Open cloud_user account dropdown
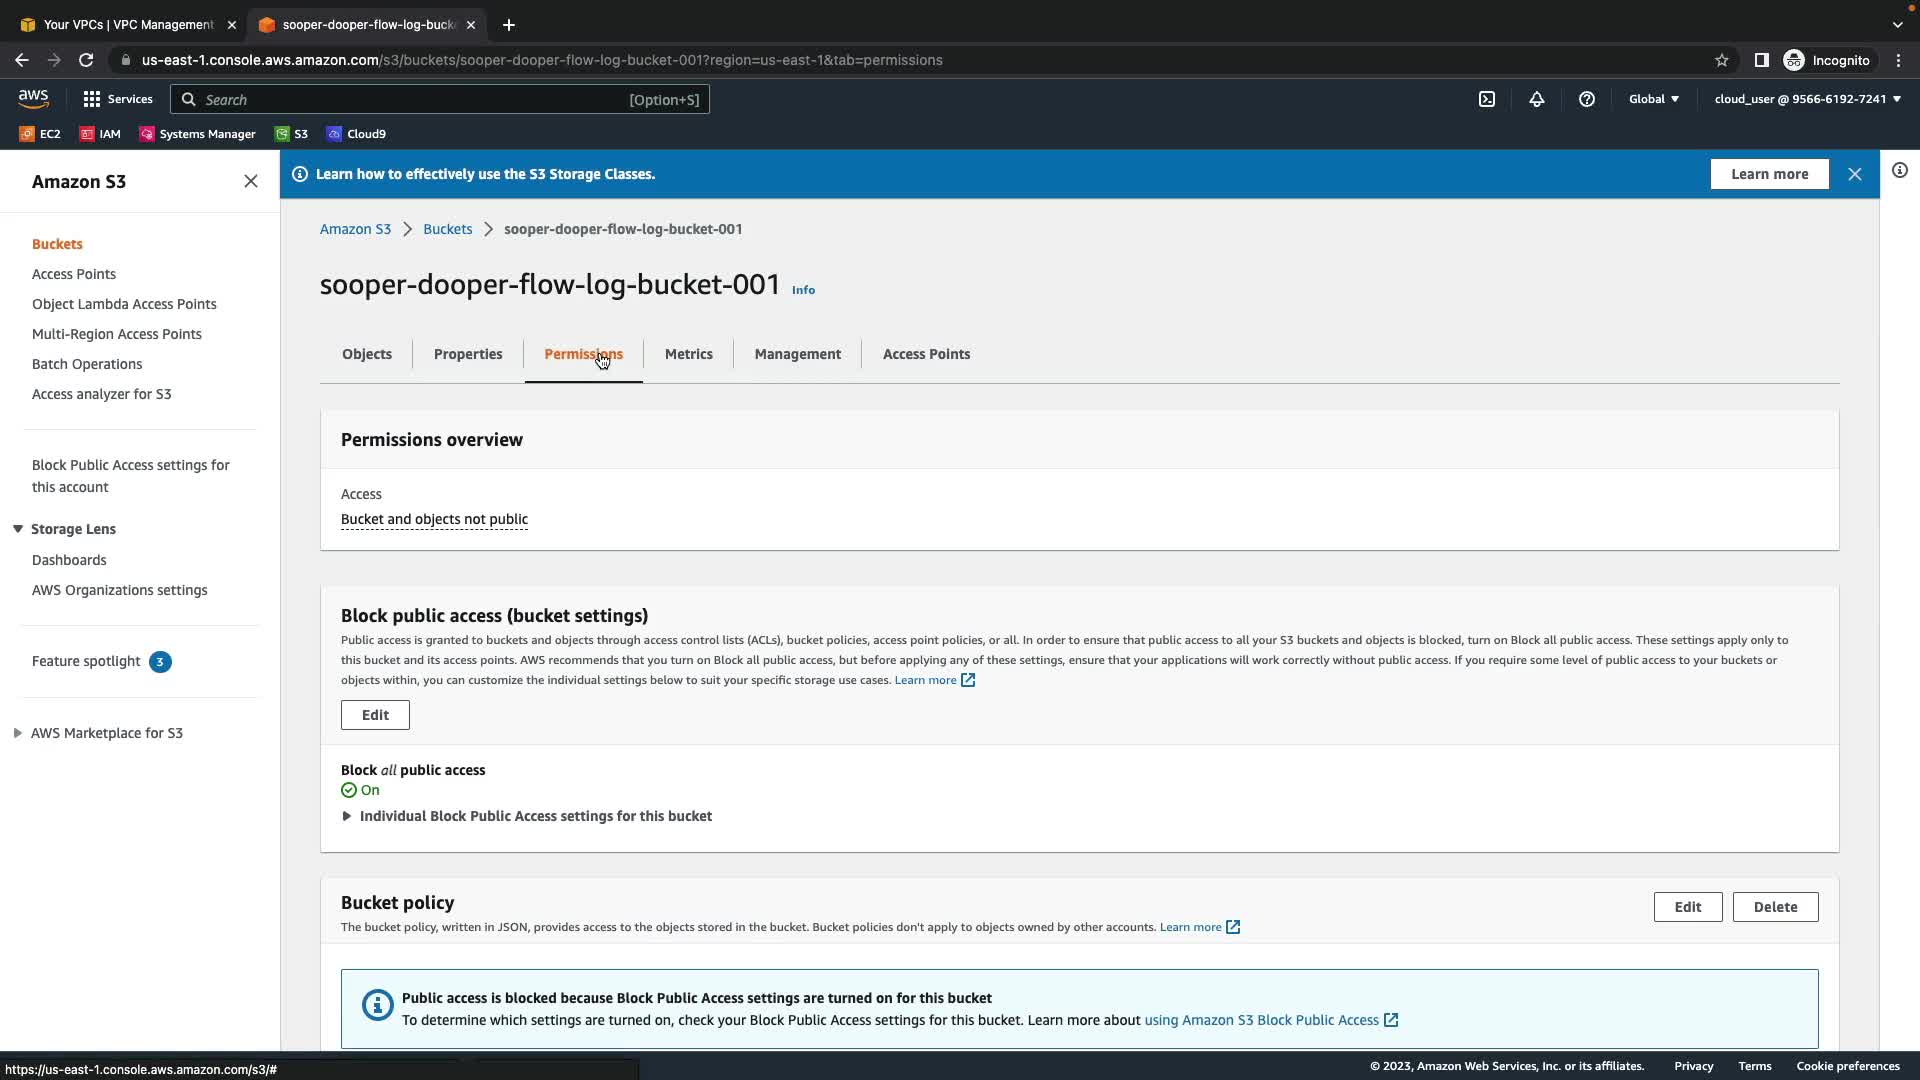The width and height of the screenshot is (1920, 1080). click(x=1807, y=99)
